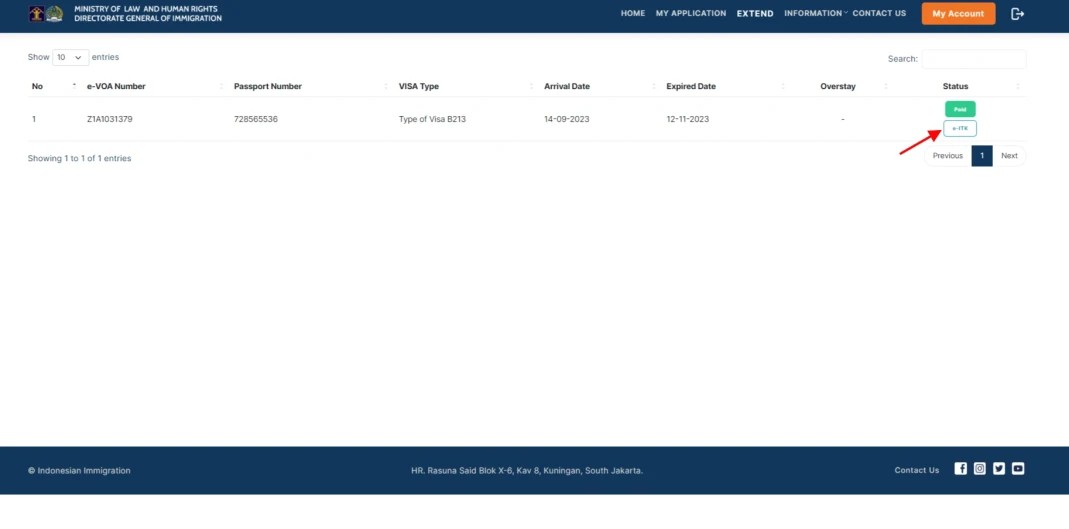Viewport: 1069px width, 529px height.
Task: Open Twitter icon in footer
Action: pyautogui.click(x=999, y=468)
